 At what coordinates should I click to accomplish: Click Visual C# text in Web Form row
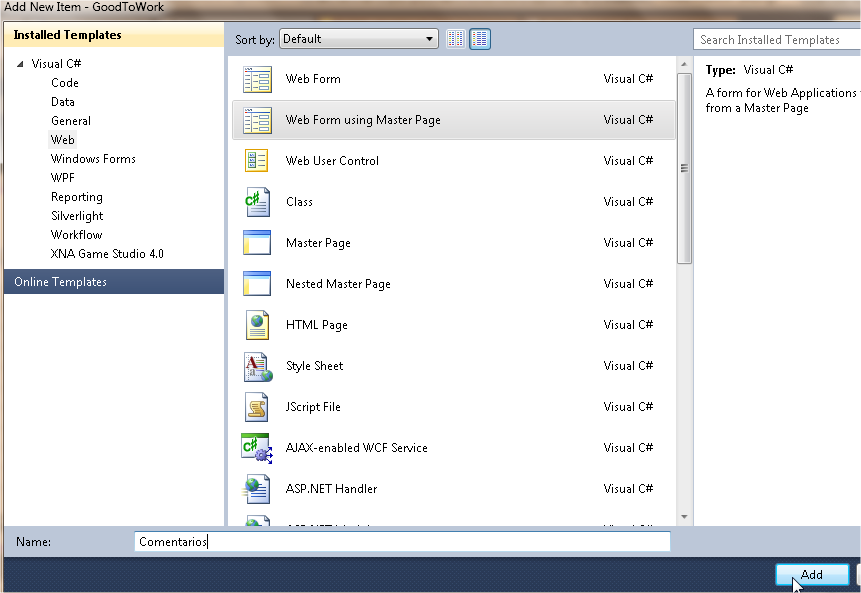pos(628,79)
